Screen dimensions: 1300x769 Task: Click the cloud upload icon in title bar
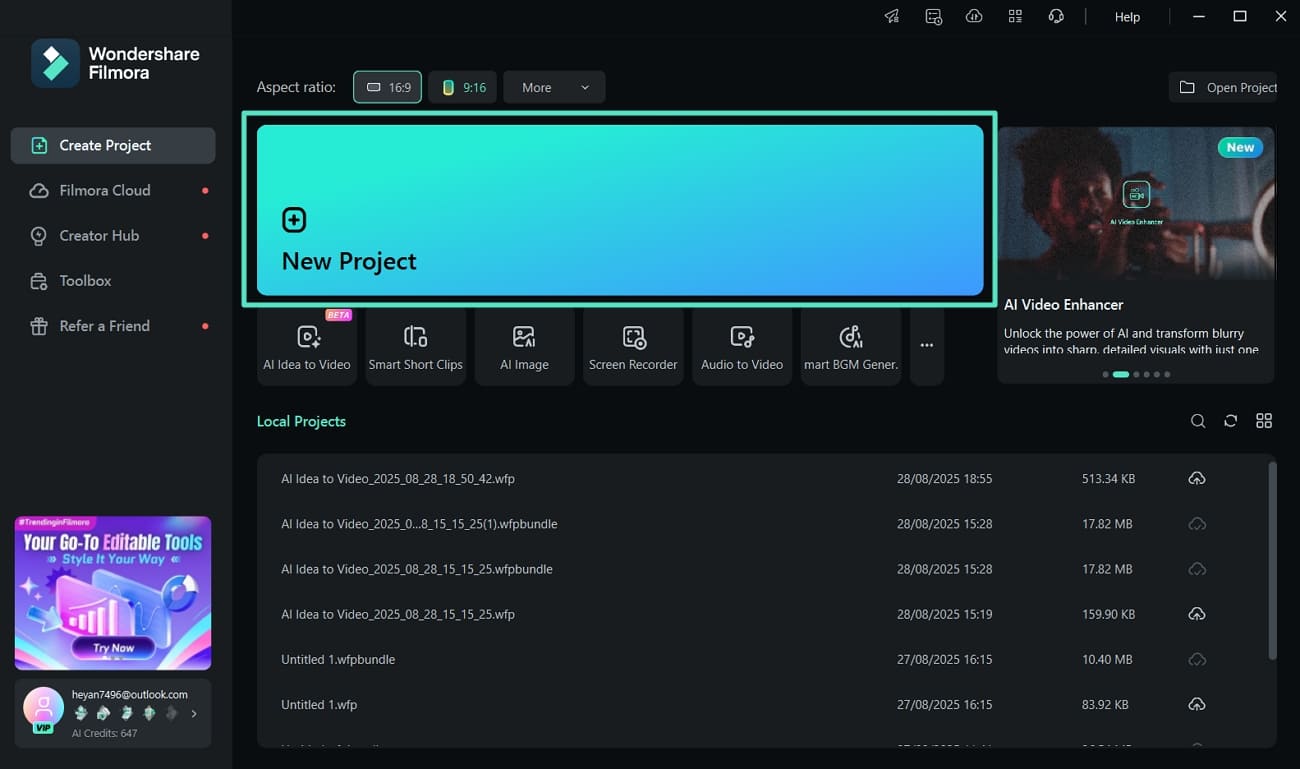pos(974,17)
